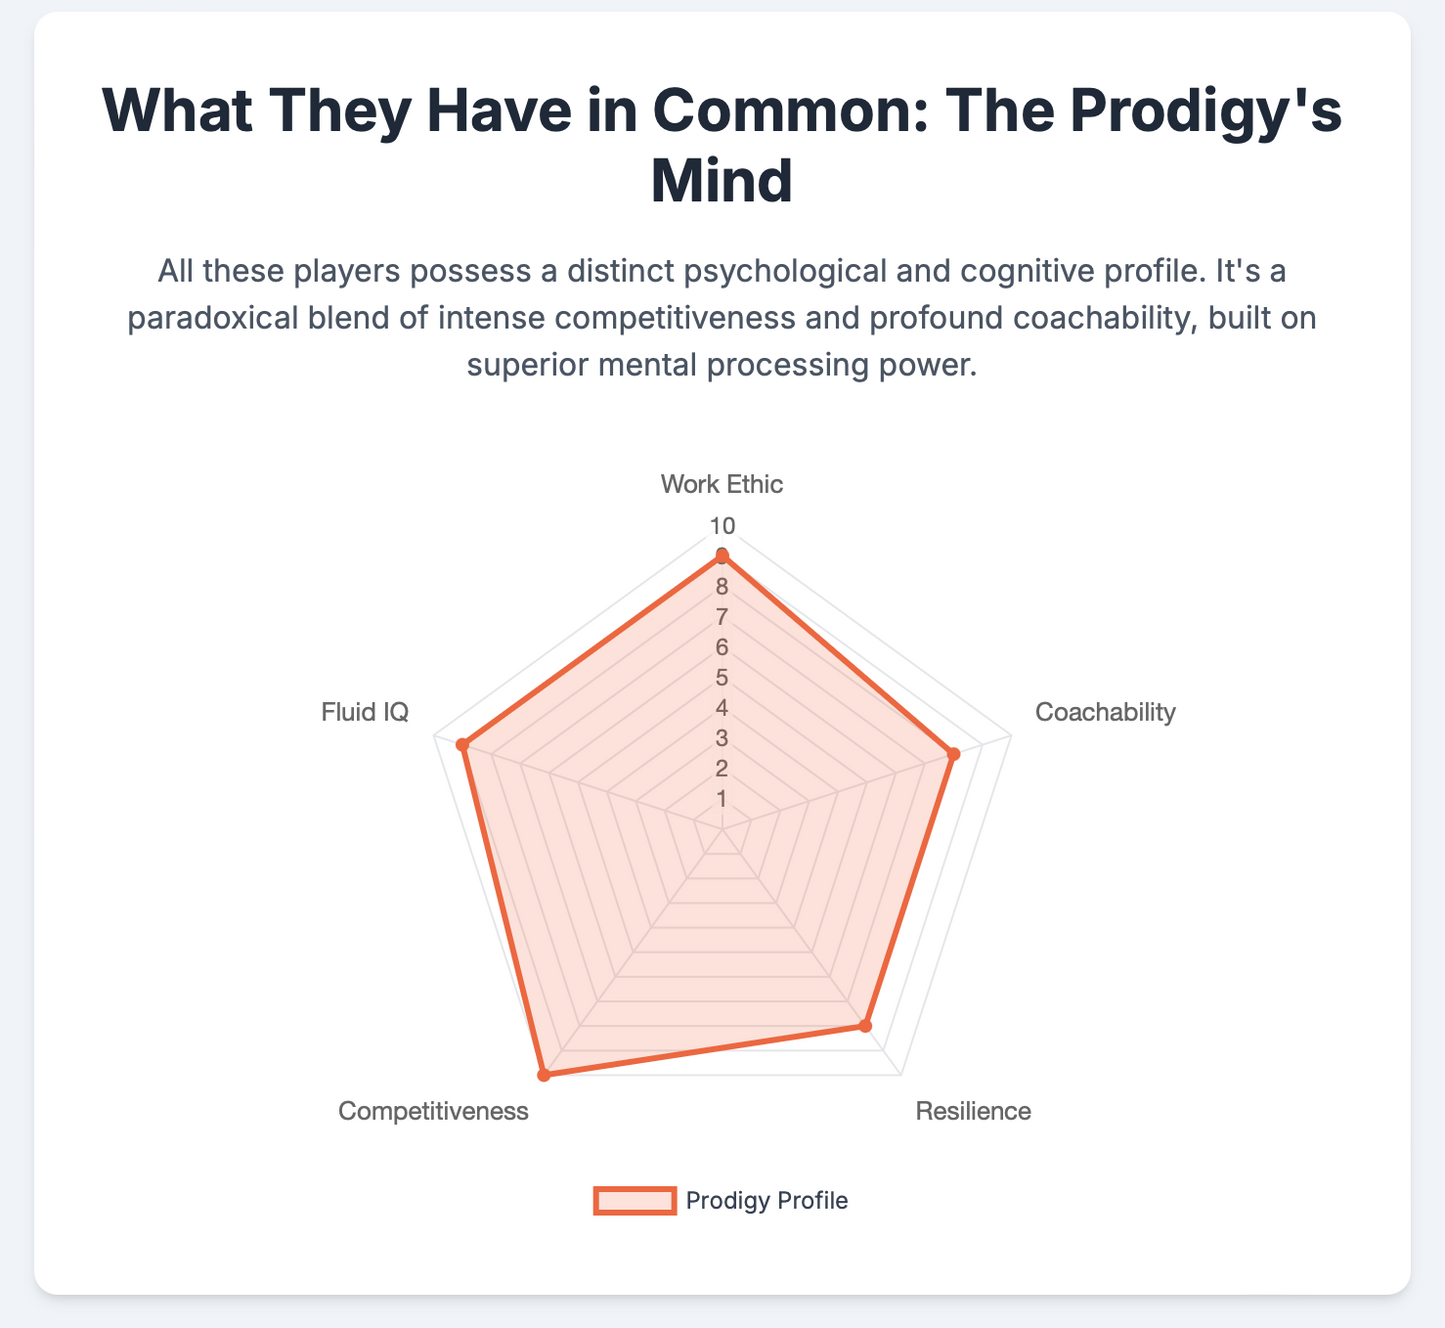Click the scale tick label 8
This screenshot has height=1328, width=1445.
tap(722, 587)
